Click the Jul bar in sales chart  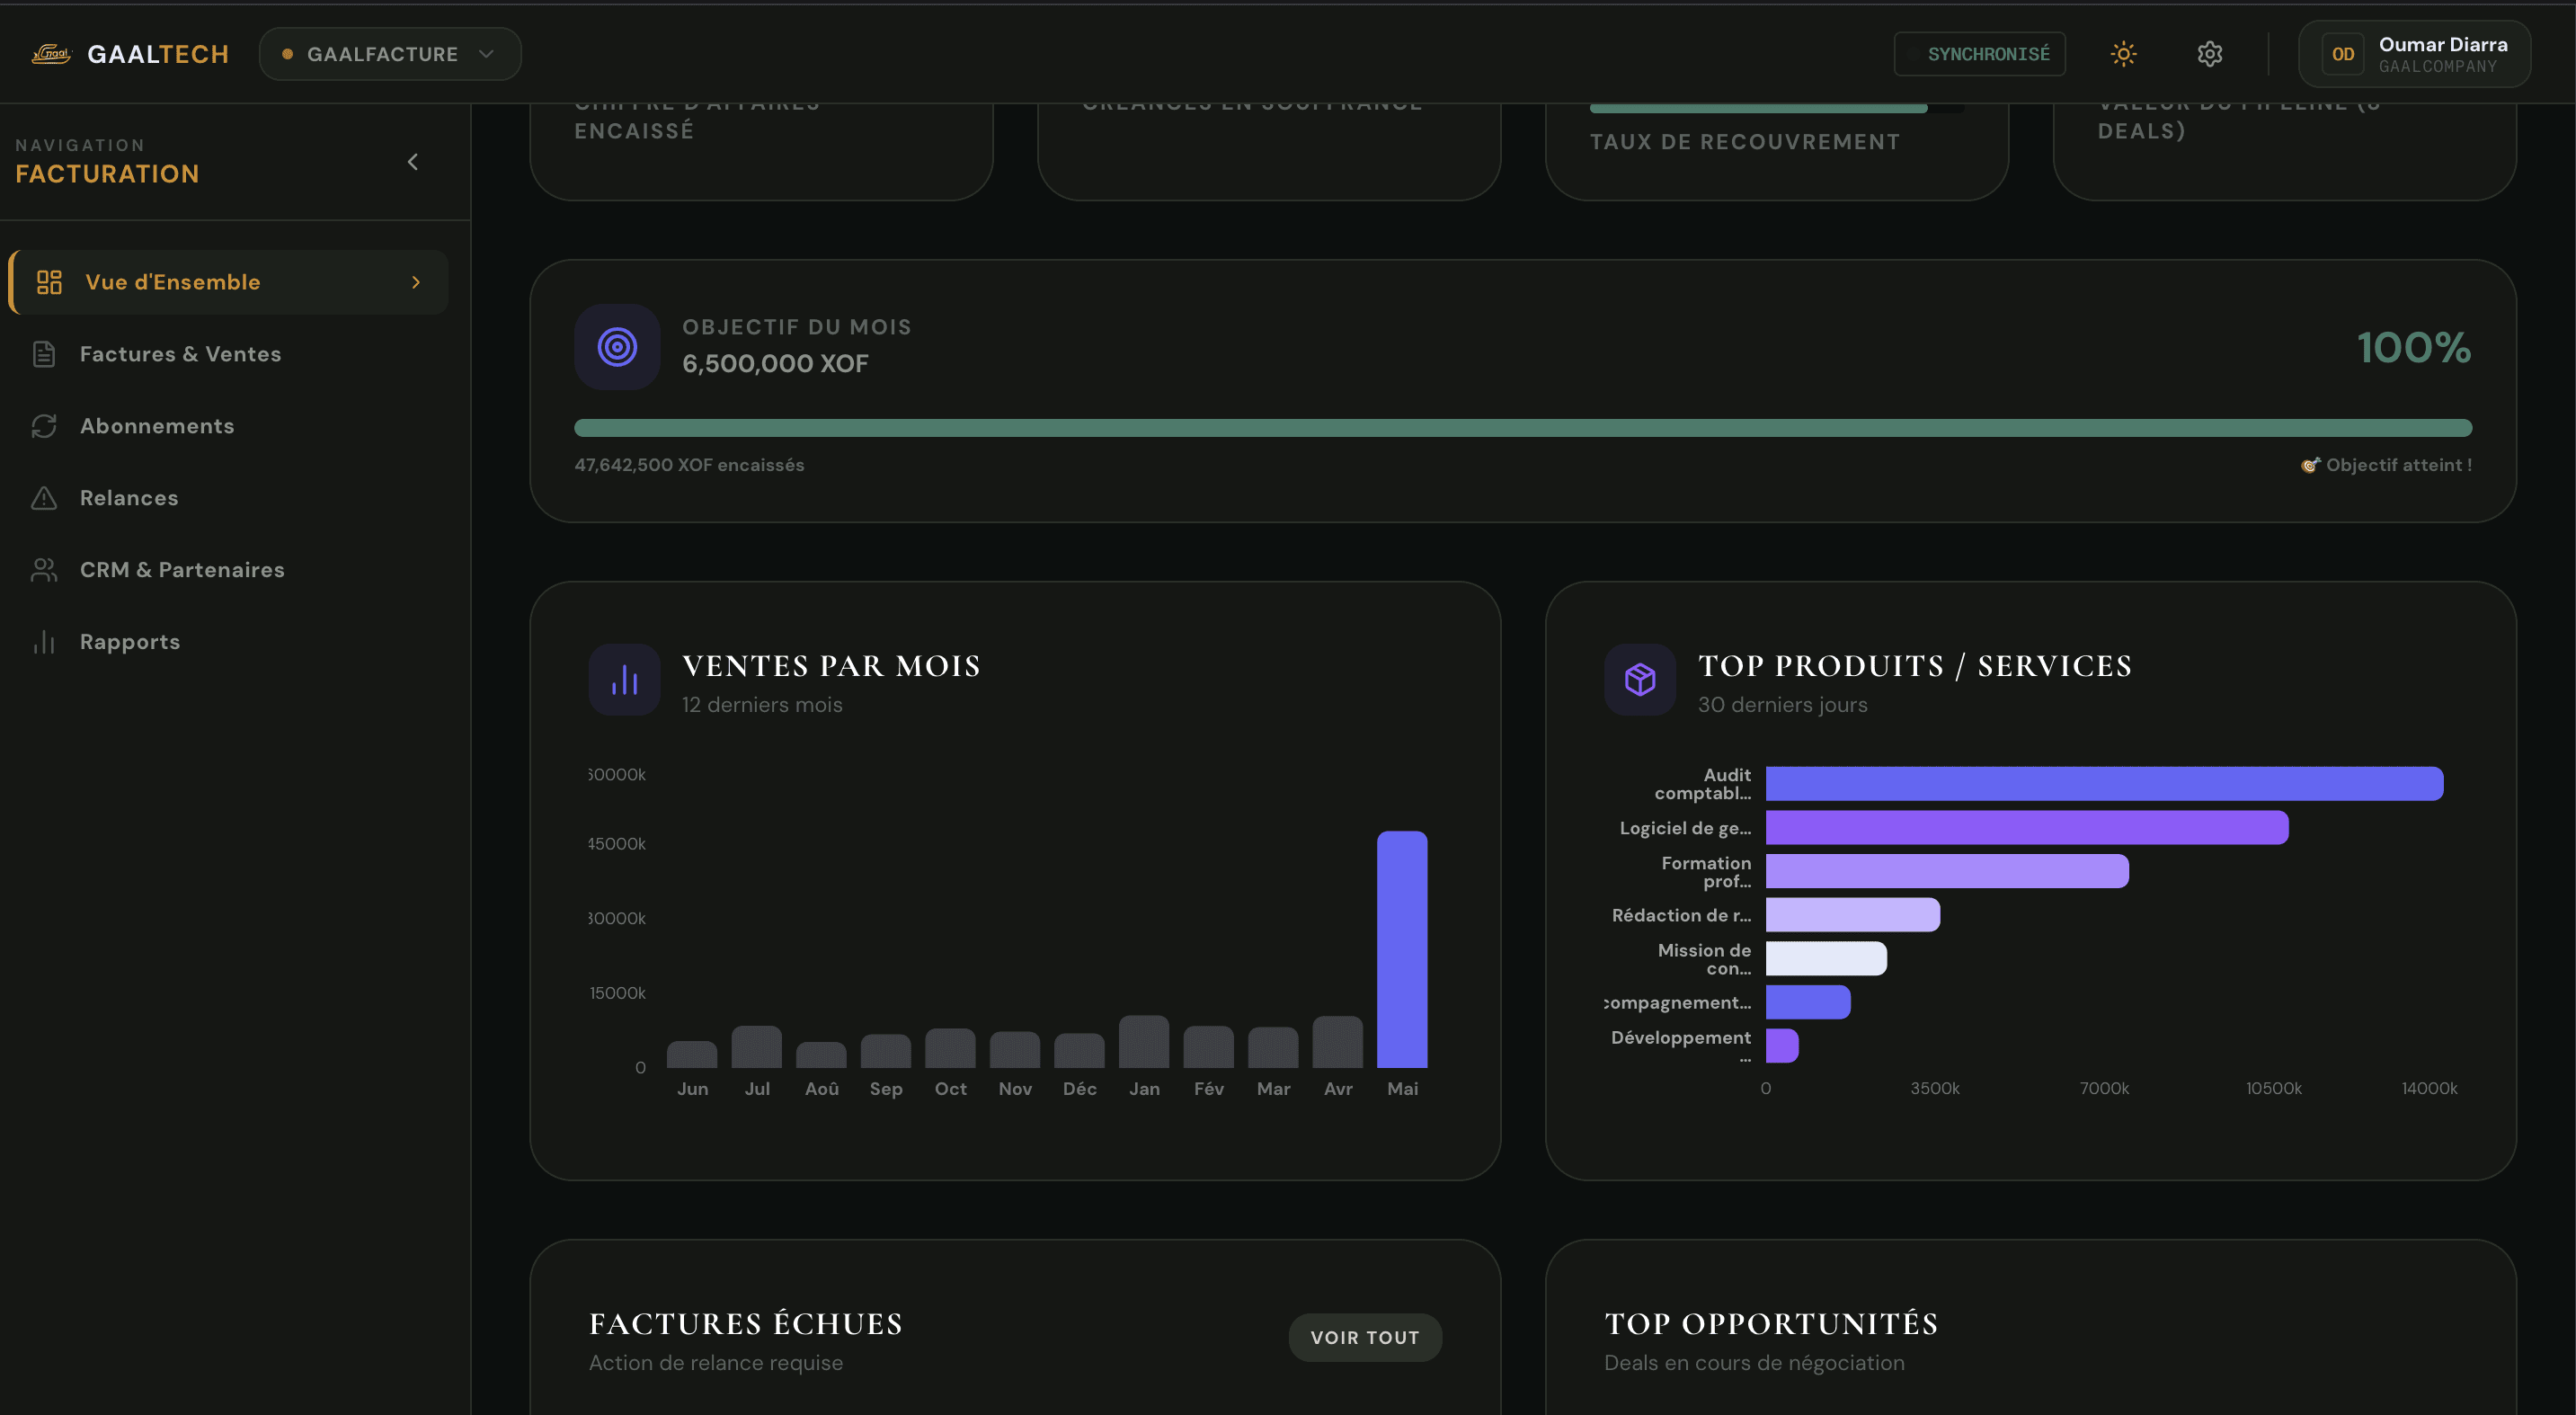[x=757, y=1046]
